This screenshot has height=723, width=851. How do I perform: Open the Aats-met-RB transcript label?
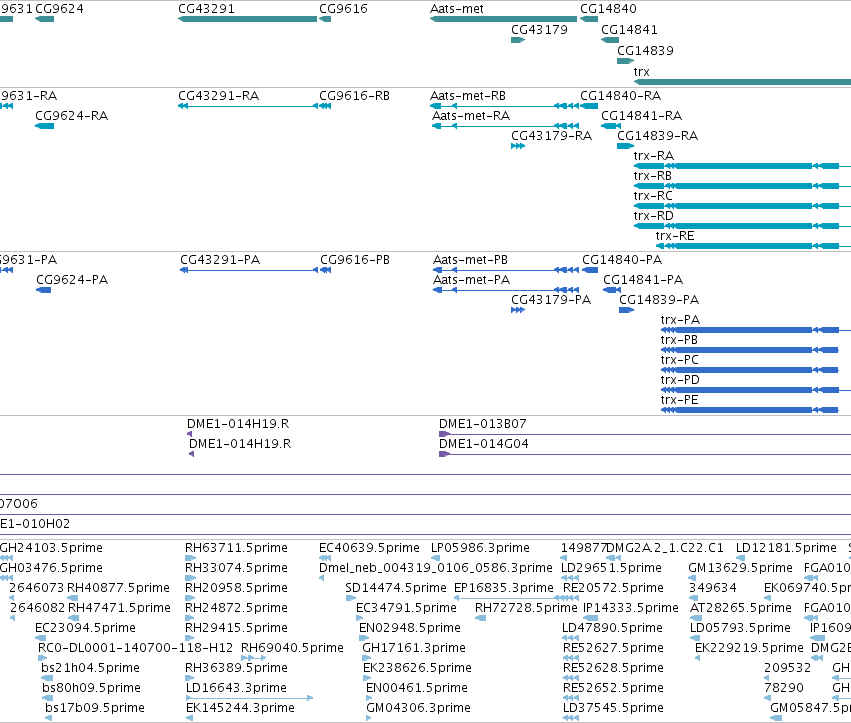[x=468, y=96]
